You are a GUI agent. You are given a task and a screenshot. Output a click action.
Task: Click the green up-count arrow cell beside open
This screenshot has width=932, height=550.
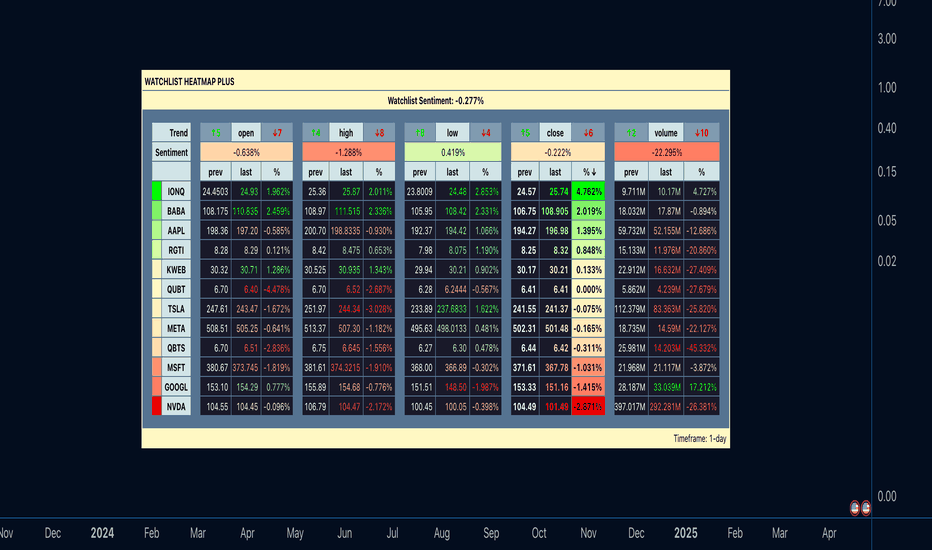[x=215, y=133]
